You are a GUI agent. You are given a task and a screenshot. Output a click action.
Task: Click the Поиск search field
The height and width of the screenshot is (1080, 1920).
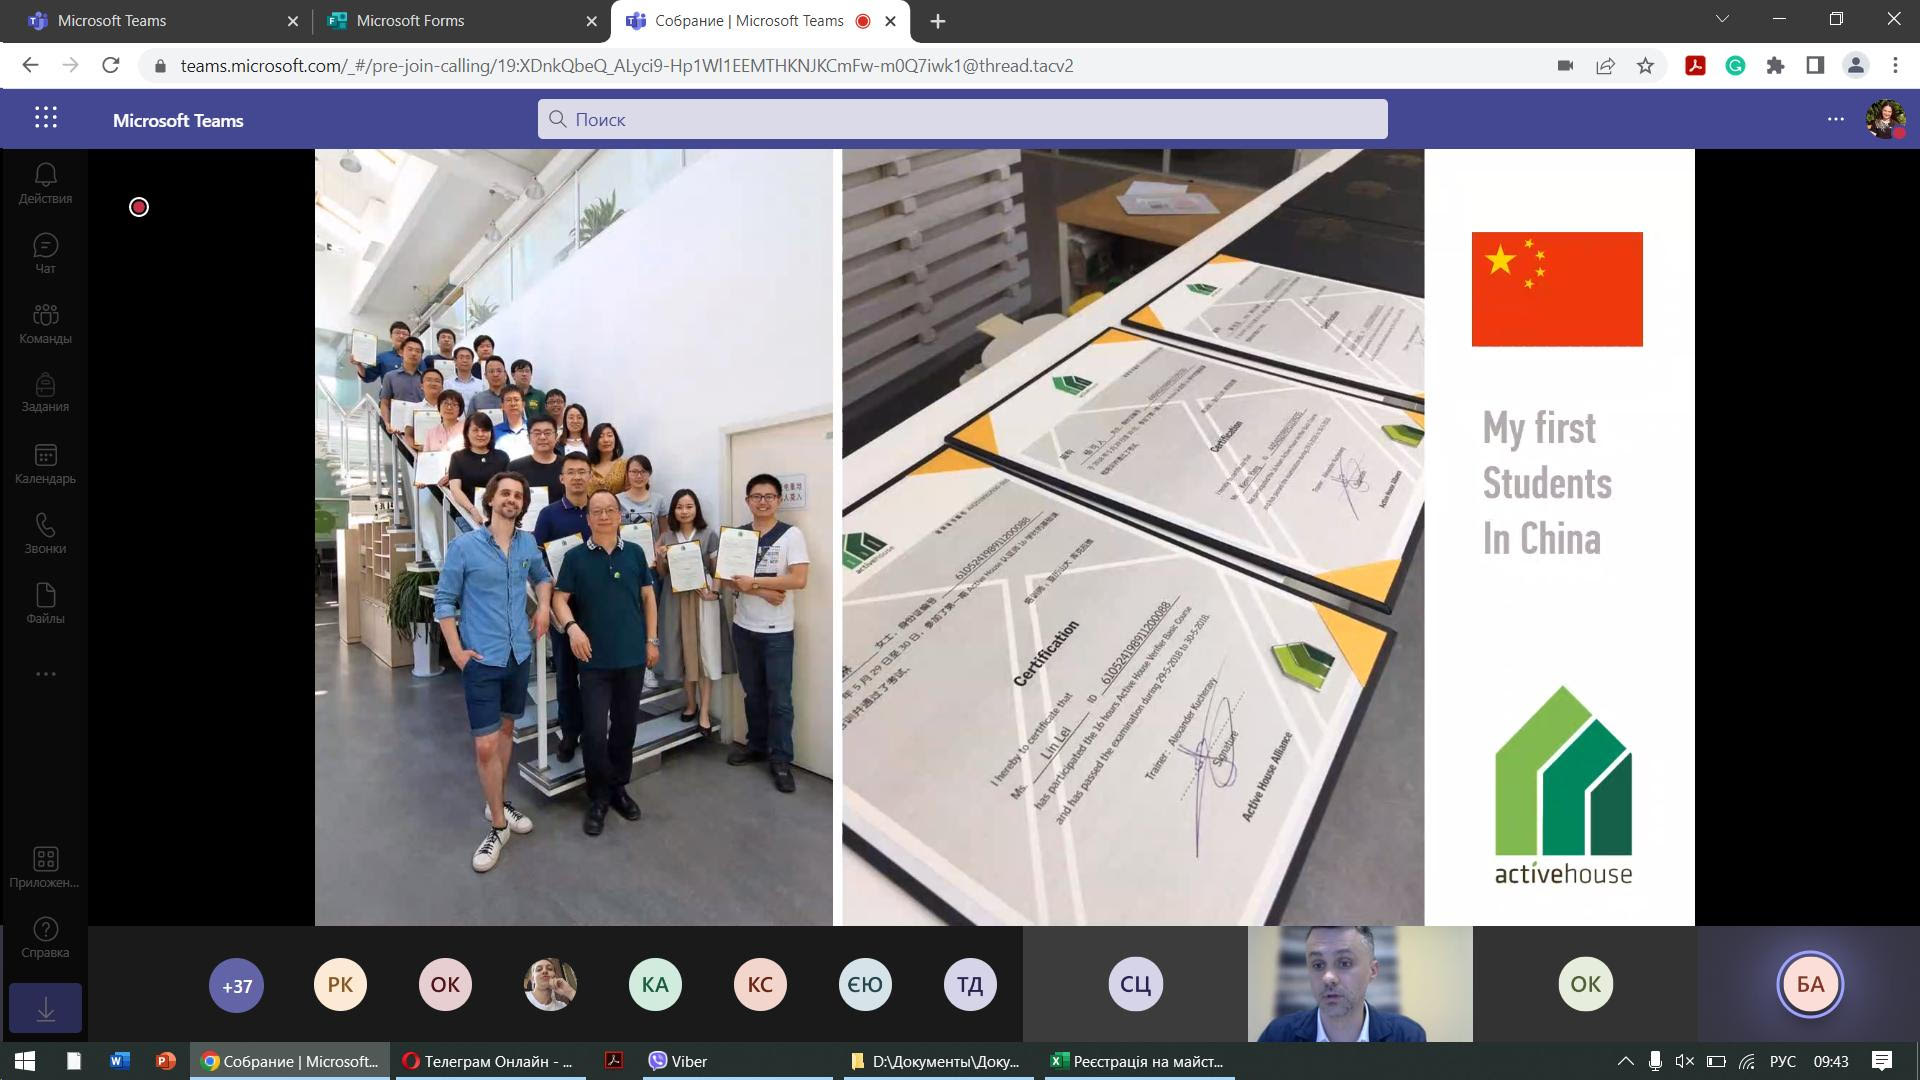[x=962, y=119]
